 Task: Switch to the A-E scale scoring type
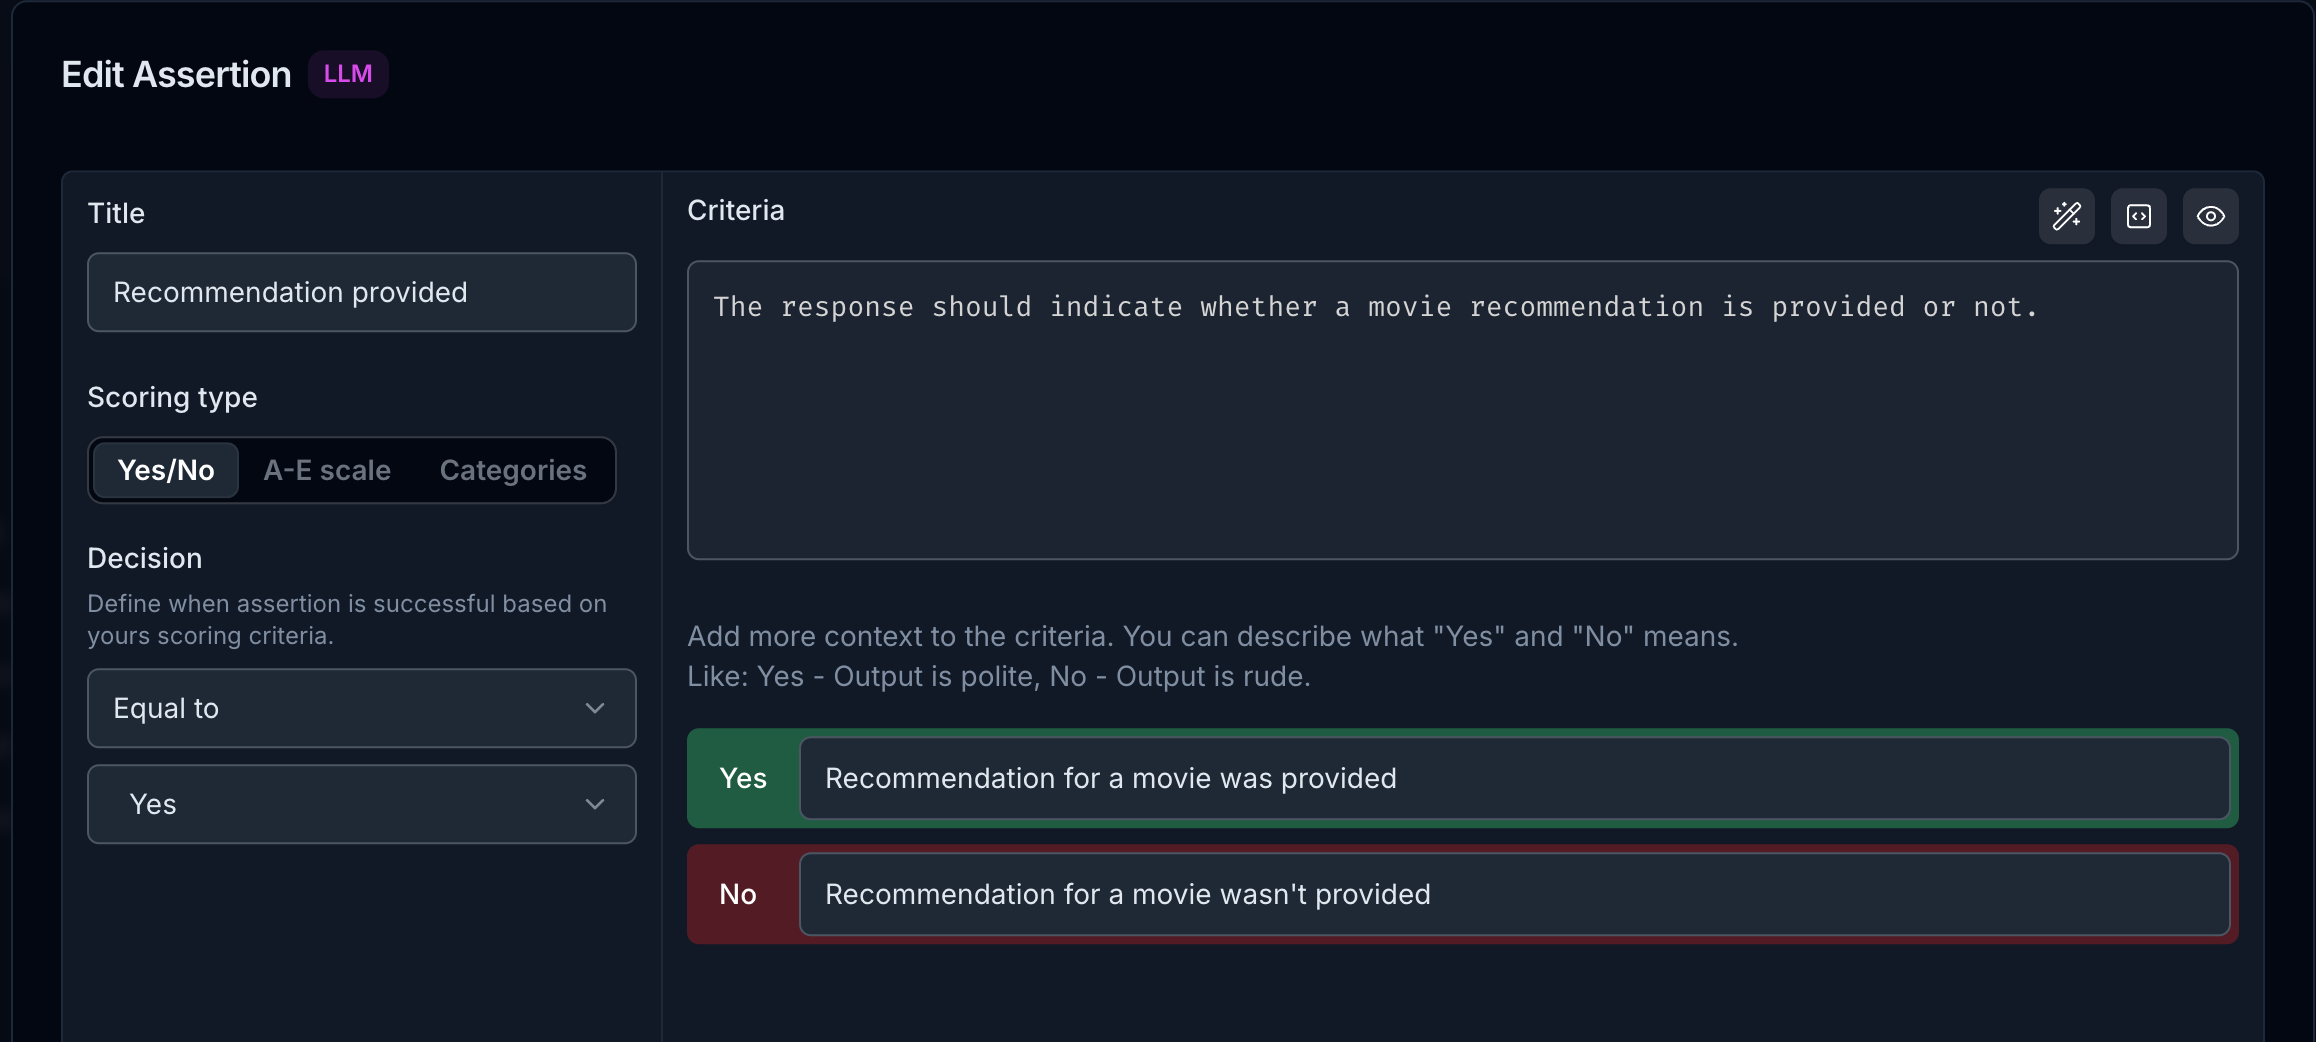(327, 470)
